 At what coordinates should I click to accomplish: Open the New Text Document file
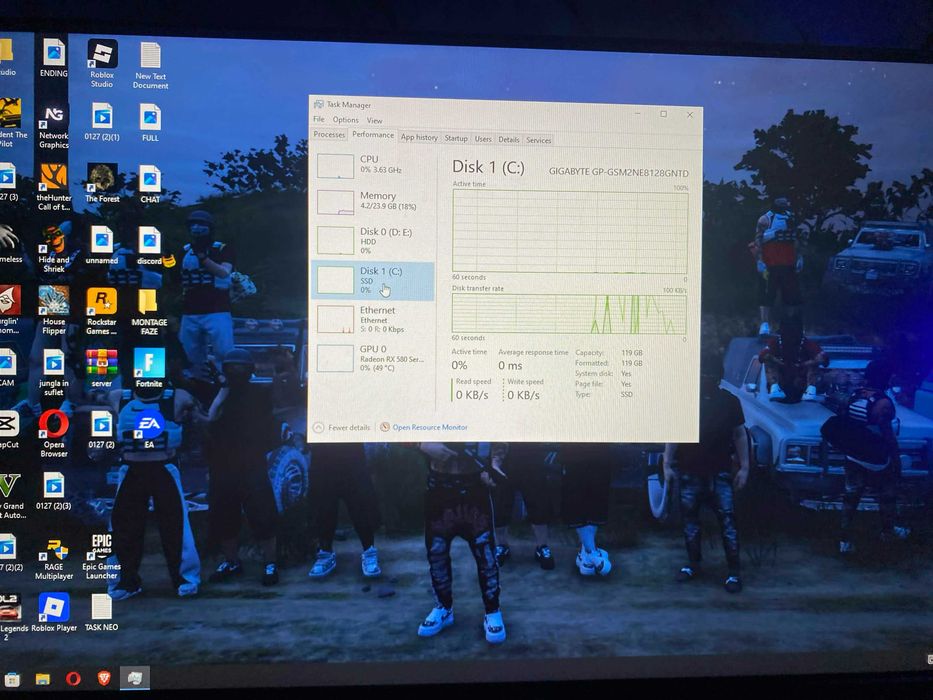point(150,65)
